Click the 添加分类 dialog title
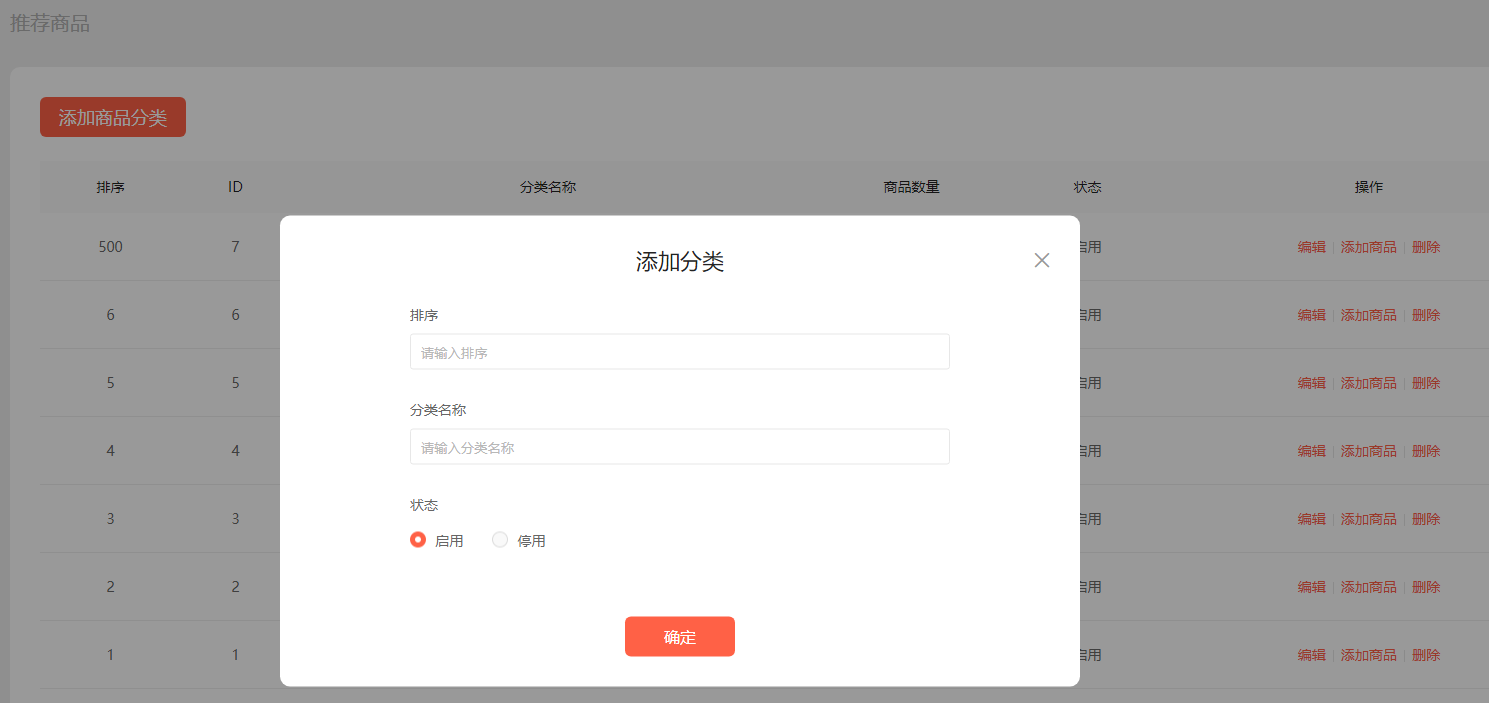Viewport: 1489px width, 703px height. coord(680,262)
